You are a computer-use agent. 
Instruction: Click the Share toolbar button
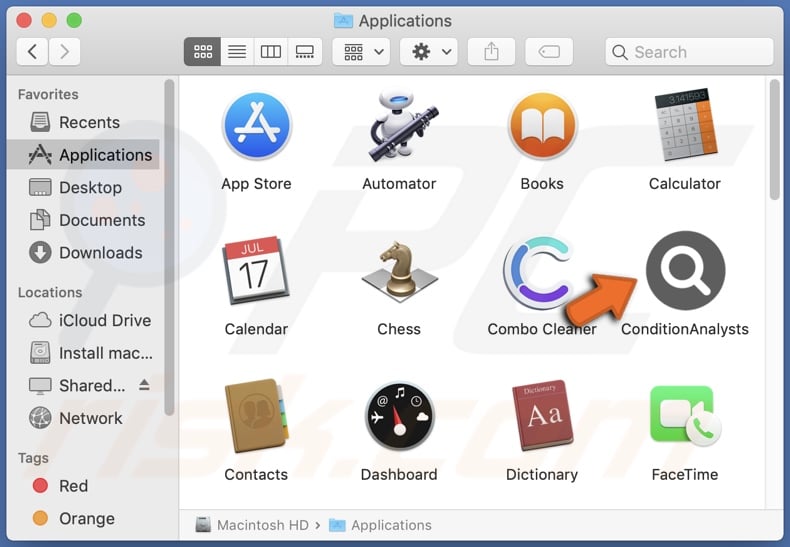tap(491, 51)
